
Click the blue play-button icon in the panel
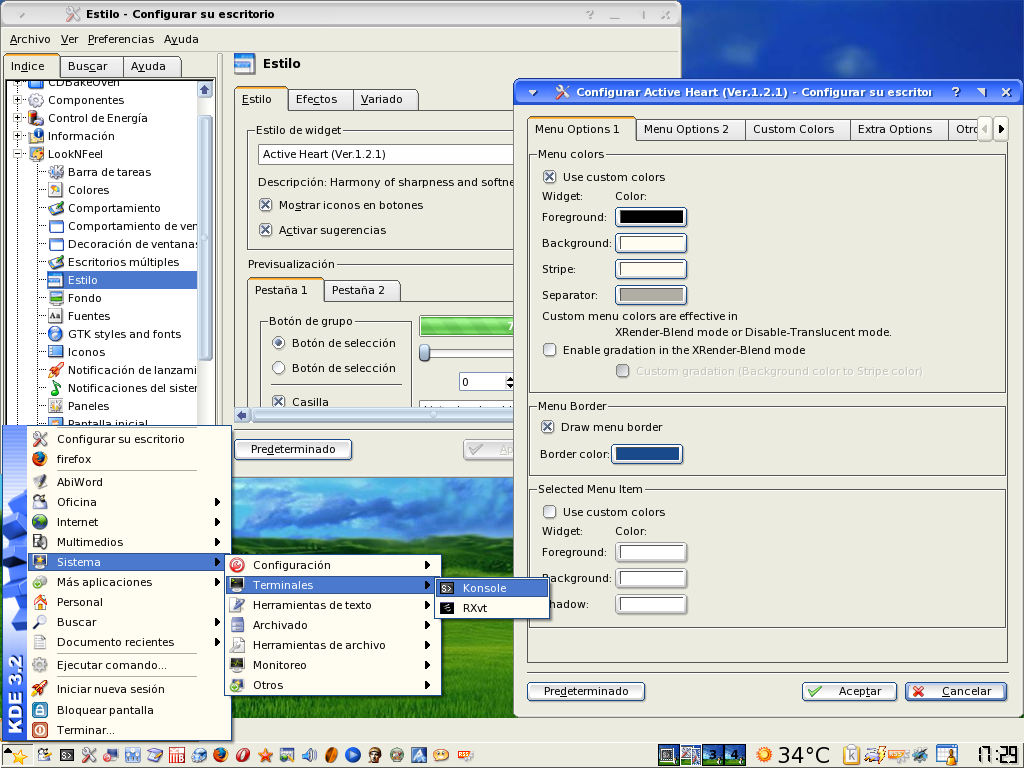[x=353, y=756]
